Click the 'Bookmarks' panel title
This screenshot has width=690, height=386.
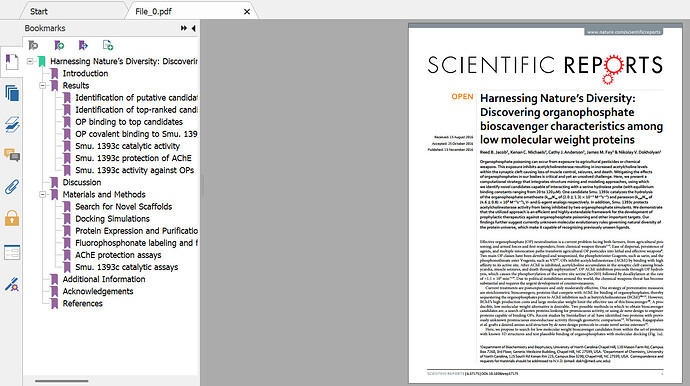[x=45, y=28]
